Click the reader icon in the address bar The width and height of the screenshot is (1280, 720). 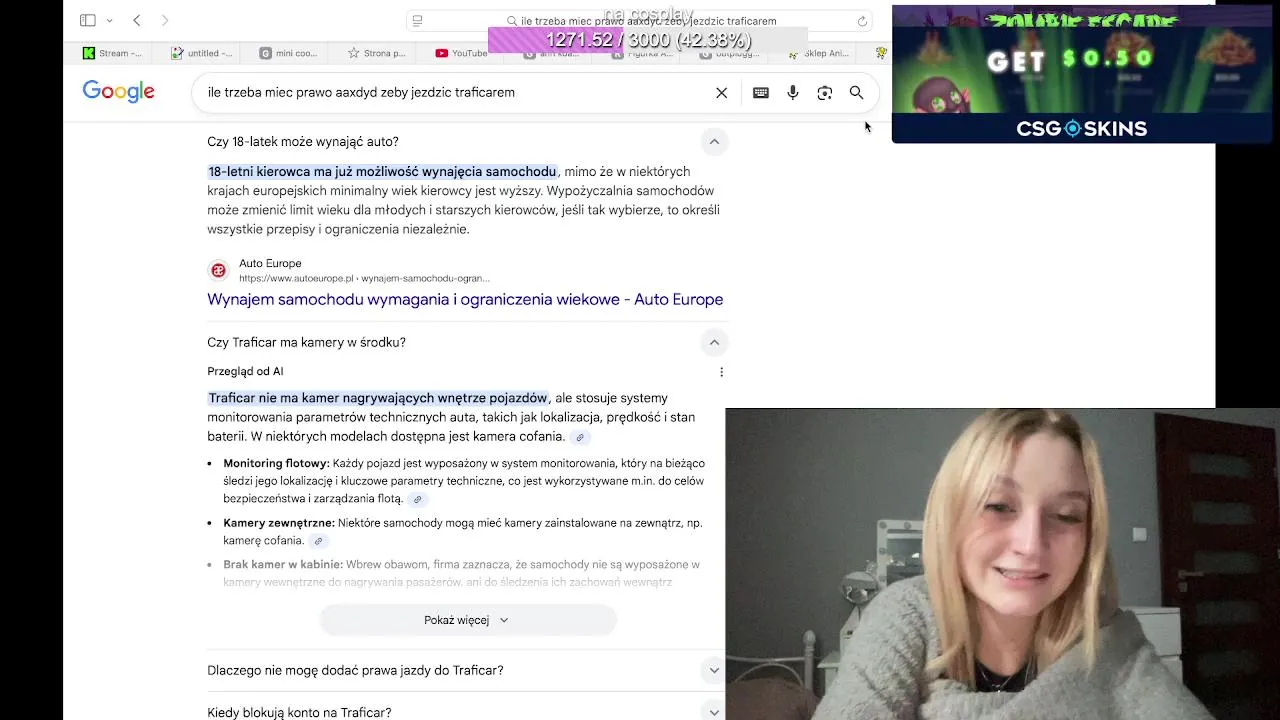click(418, 21)
